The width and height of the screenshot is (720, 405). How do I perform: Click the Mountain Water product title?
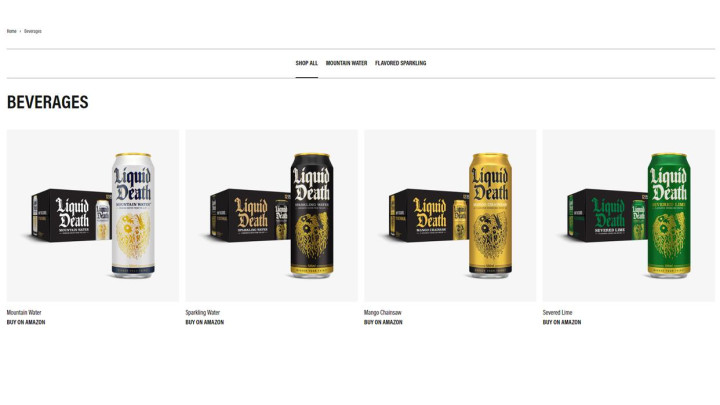pos(24,312)
